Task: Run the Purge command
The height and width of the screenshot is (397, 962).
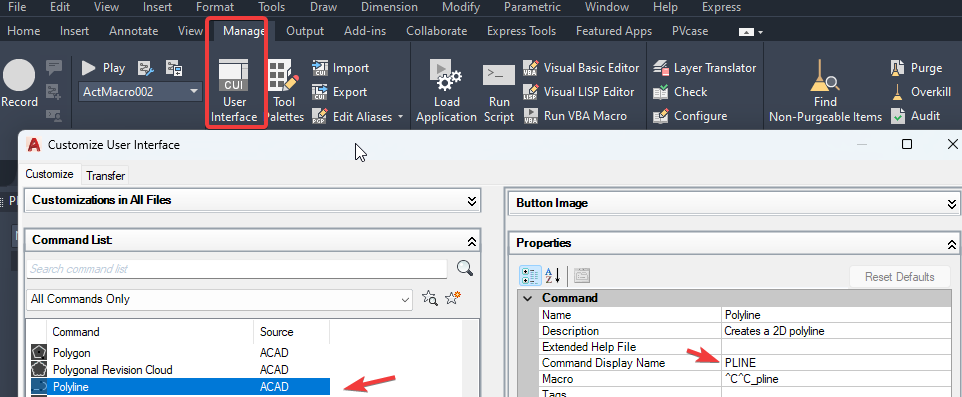Action: coord(916,67)
